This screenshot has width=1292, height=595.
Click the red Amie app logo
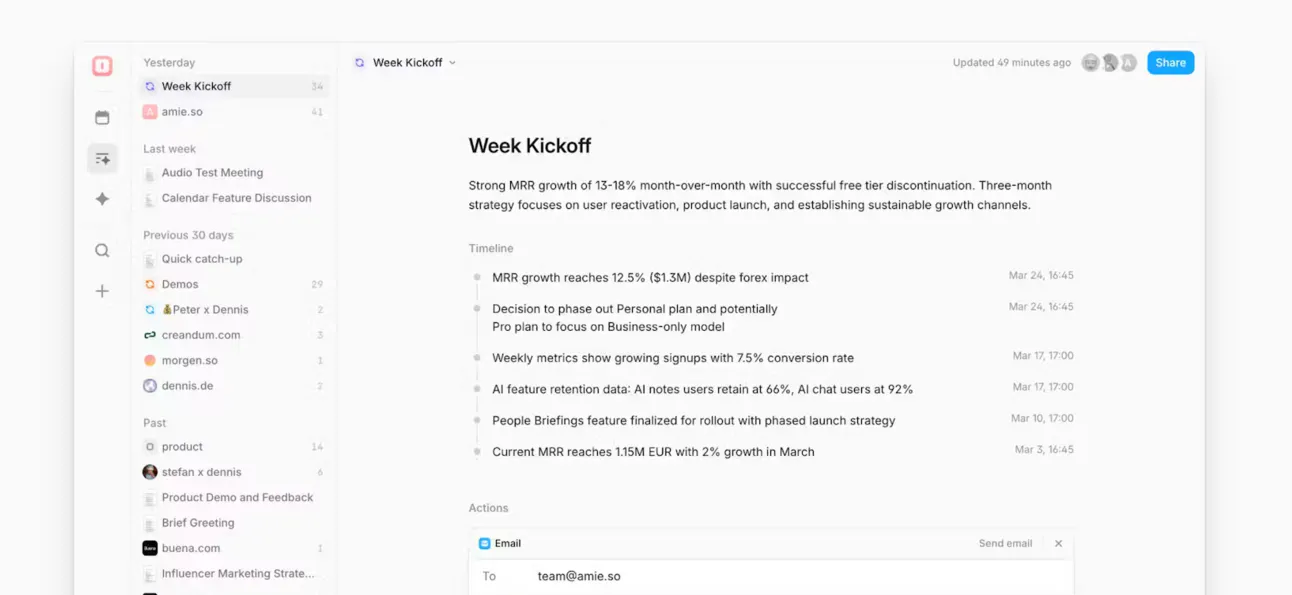point(102,66)
